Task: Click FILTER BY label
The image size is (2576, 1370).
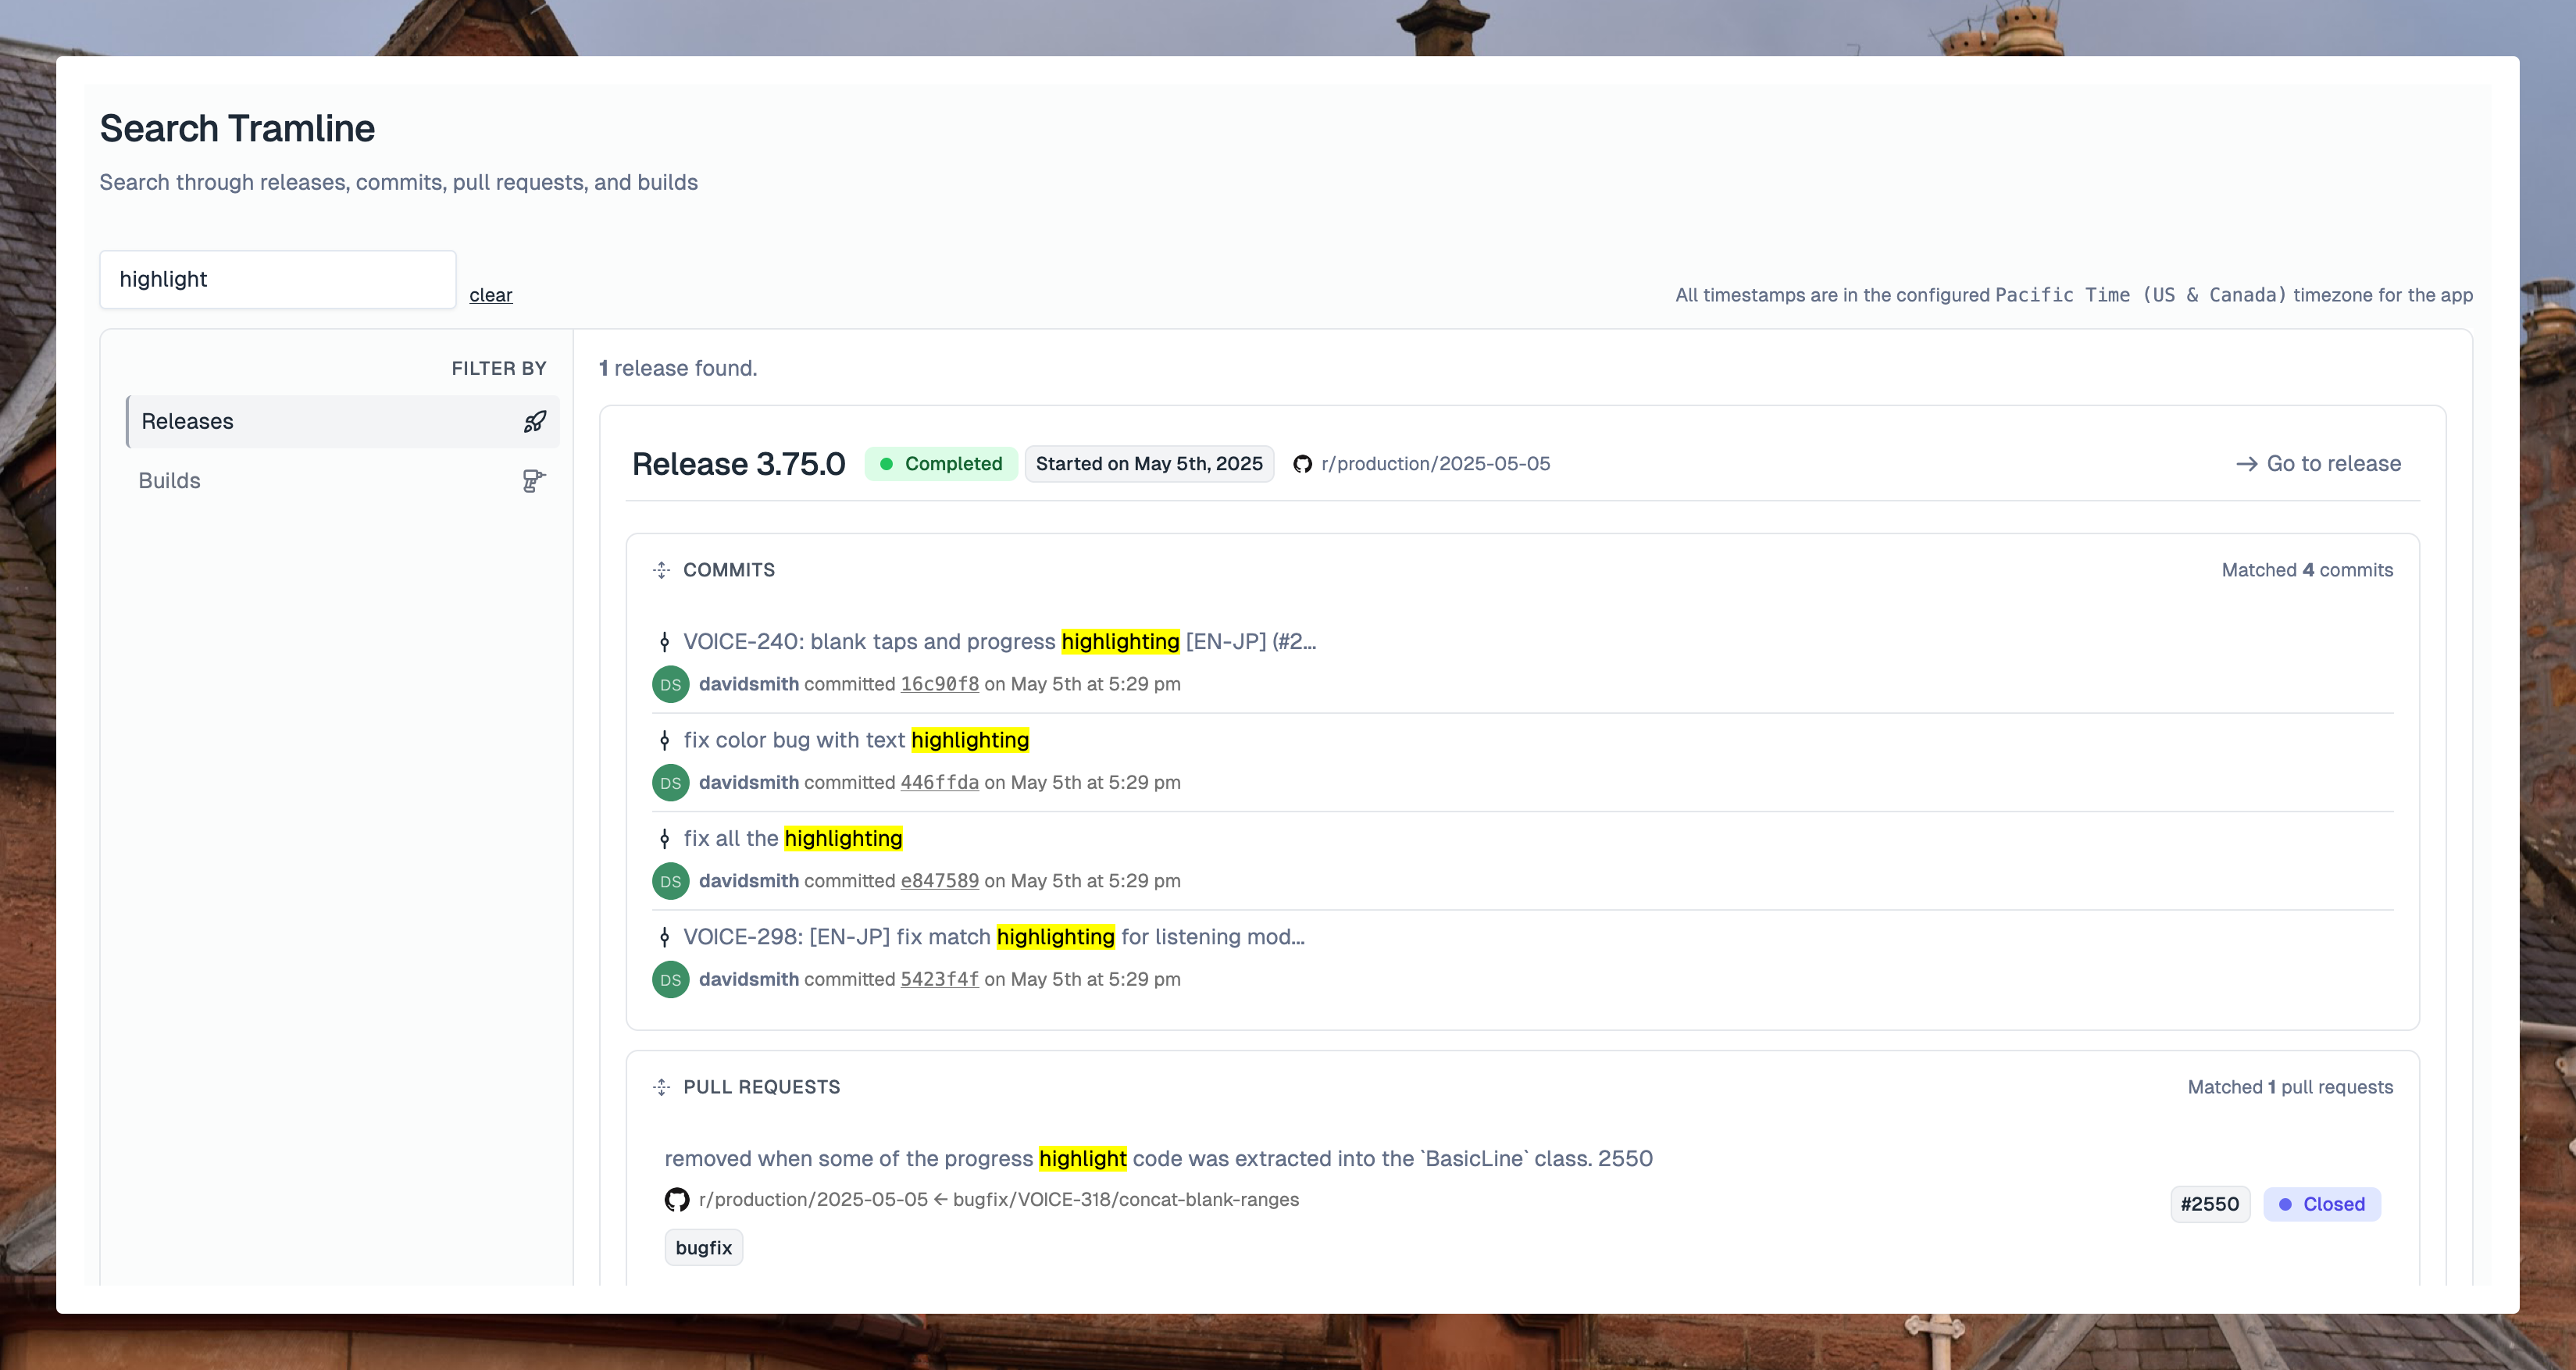Action: pyautogui.click(x=499, y=368)
